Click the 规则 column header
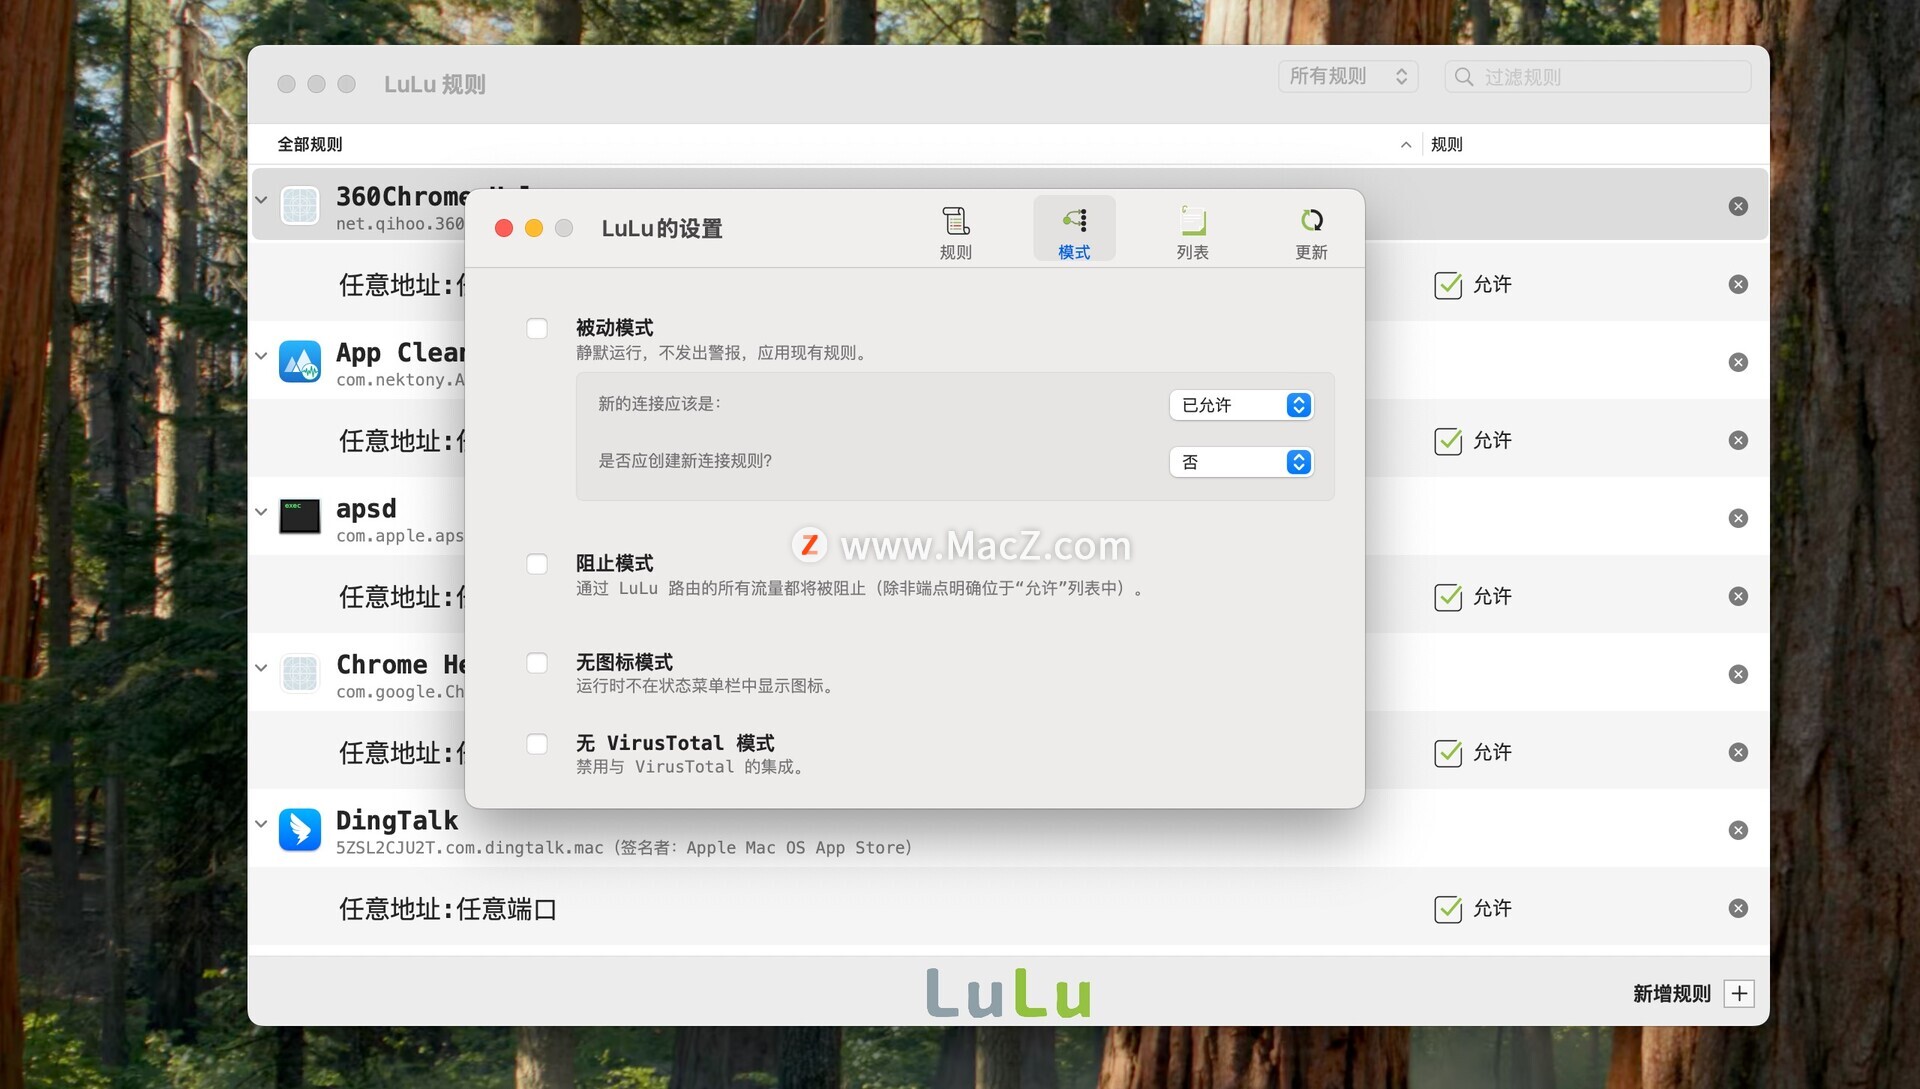This screenshot has width=1920, height=1089. pyautogui.click(x=1447, y=144)
